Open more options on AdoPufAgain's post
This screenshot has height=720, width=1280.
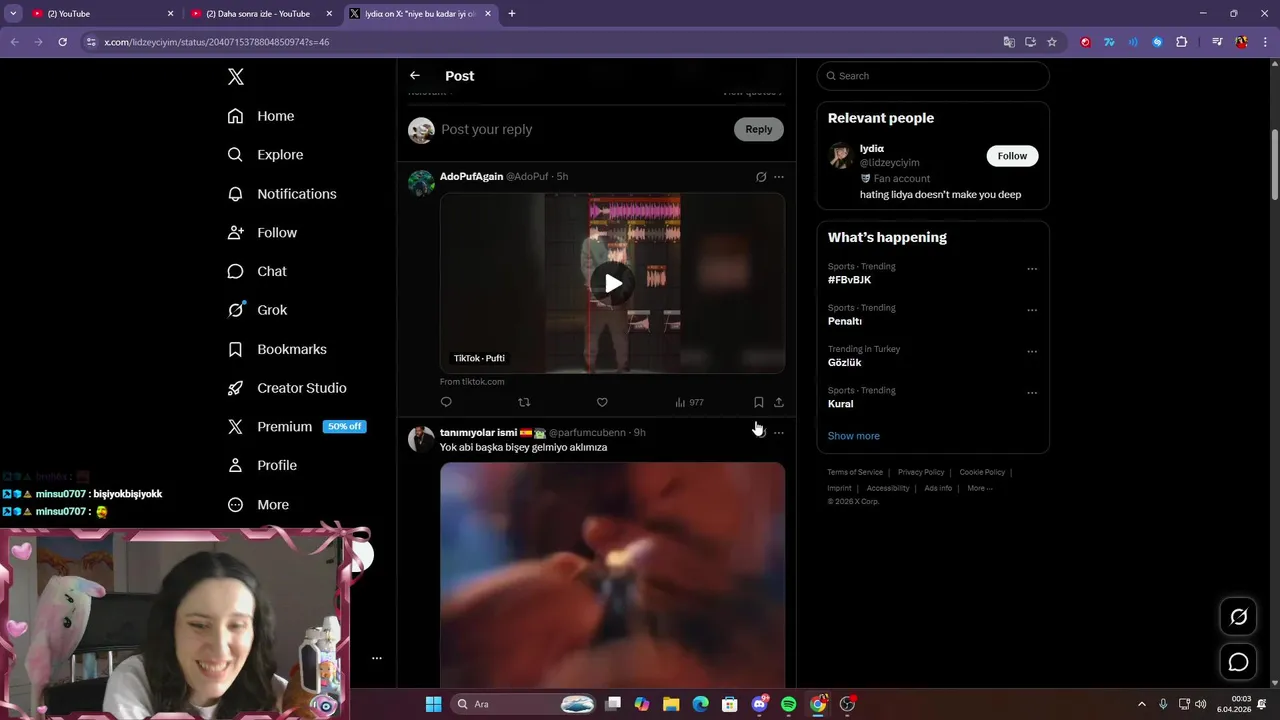[779, 177]
